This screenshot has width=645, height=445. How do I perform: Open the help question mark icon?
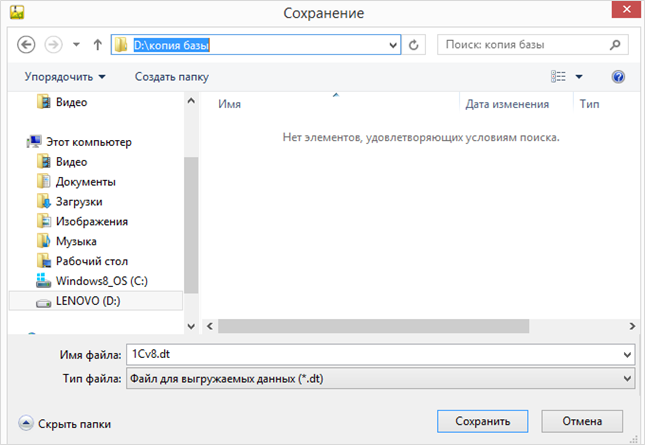coord(617,76)
